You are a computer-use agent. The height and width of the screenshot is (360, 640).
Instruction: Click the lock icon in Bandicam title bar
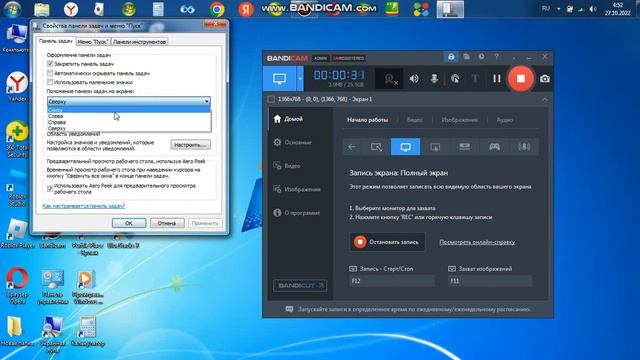point(451,57)
